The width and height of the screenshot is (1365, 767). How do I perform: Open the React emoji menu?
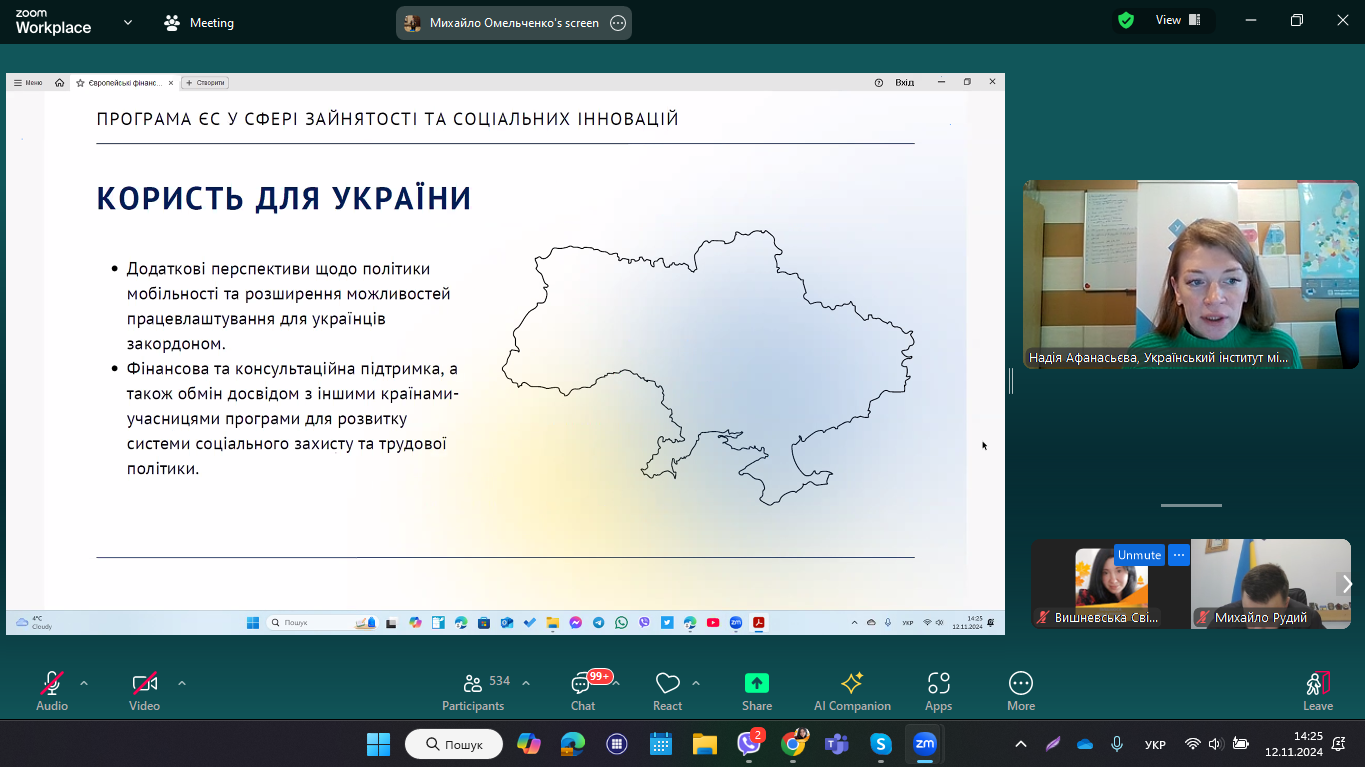[x=667, y=691]
